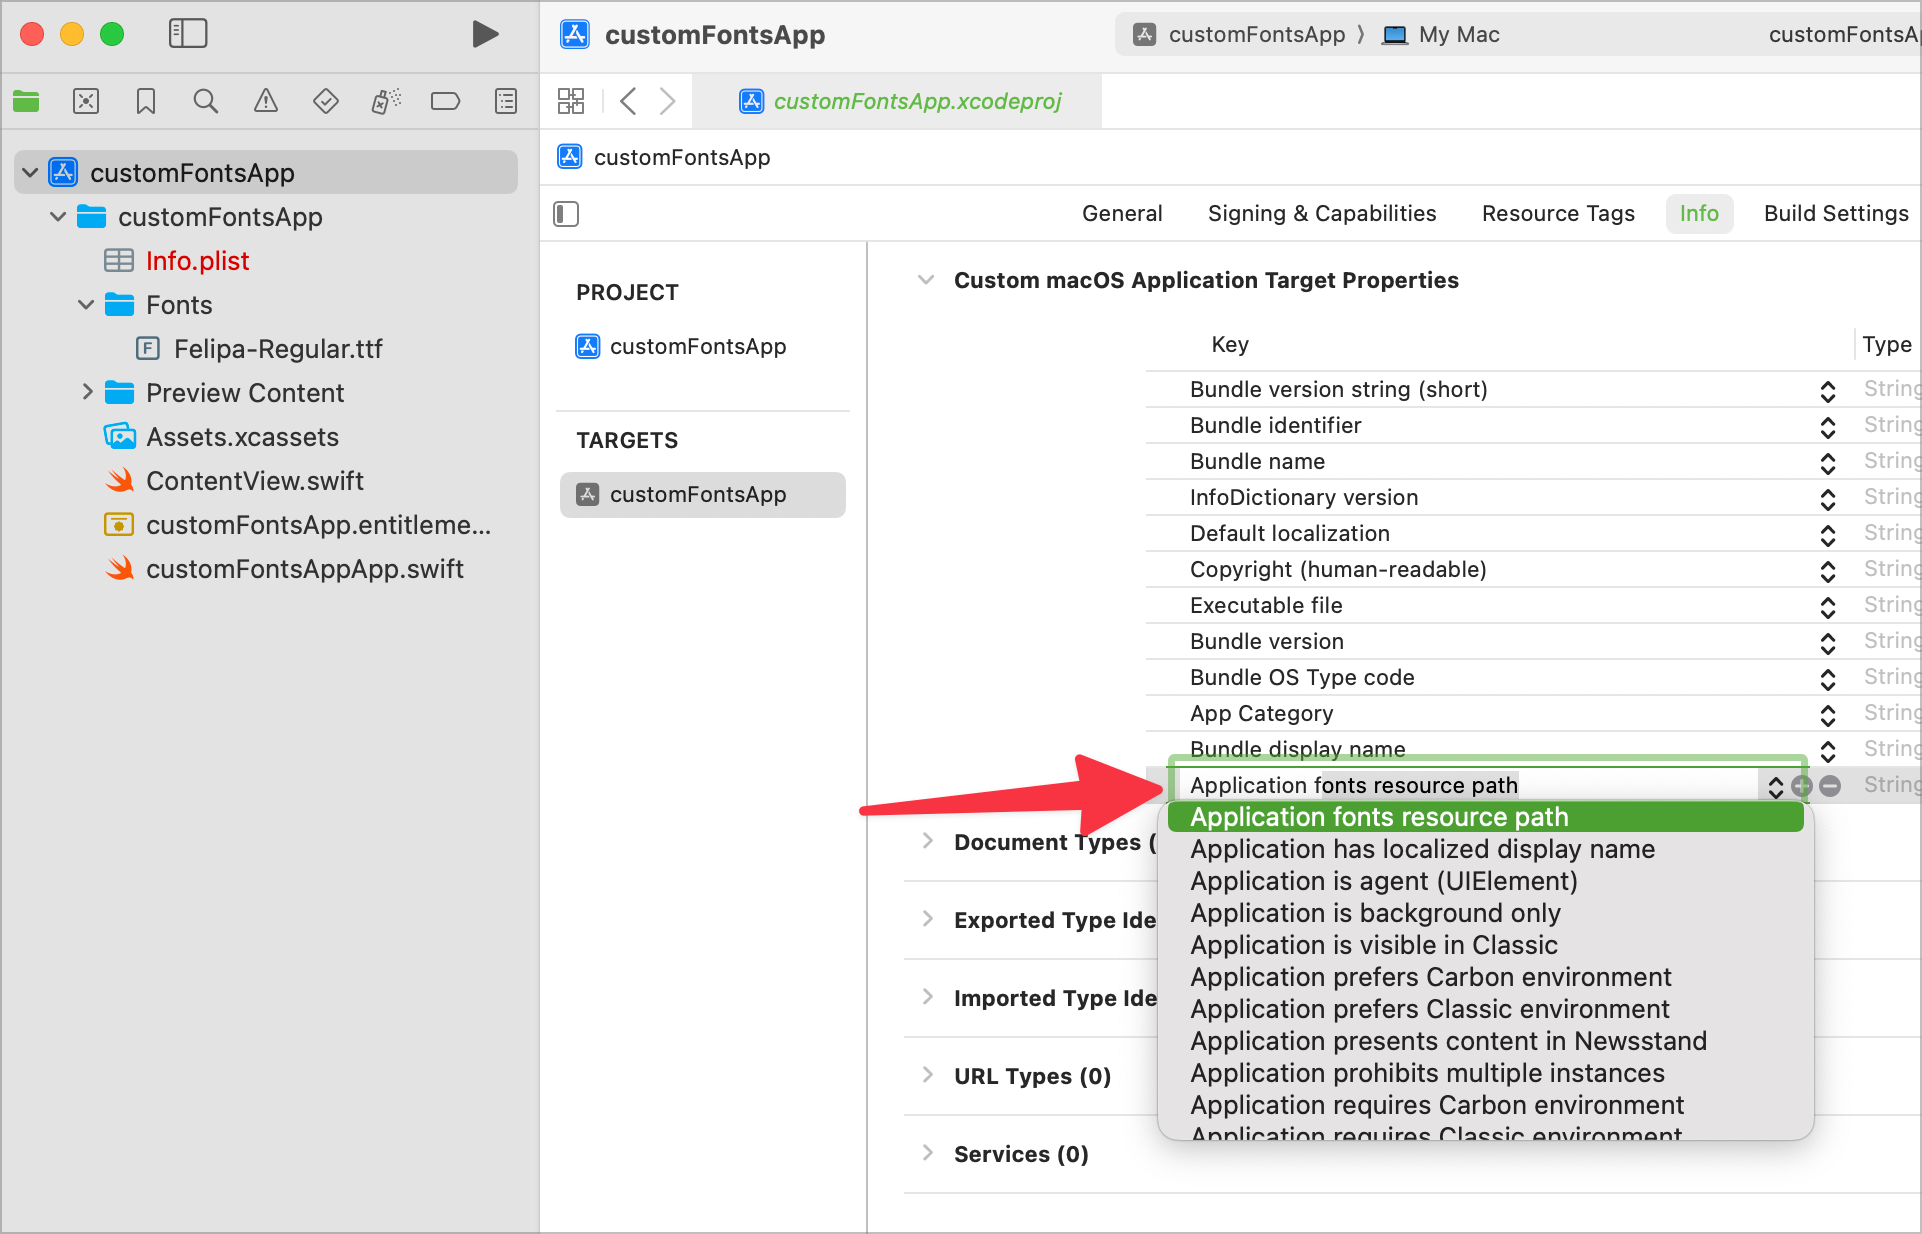This screenshot has height=1234, width=1922.
Task: Open key stepper for Application fonts resource path
Action: coord(1775,786)
